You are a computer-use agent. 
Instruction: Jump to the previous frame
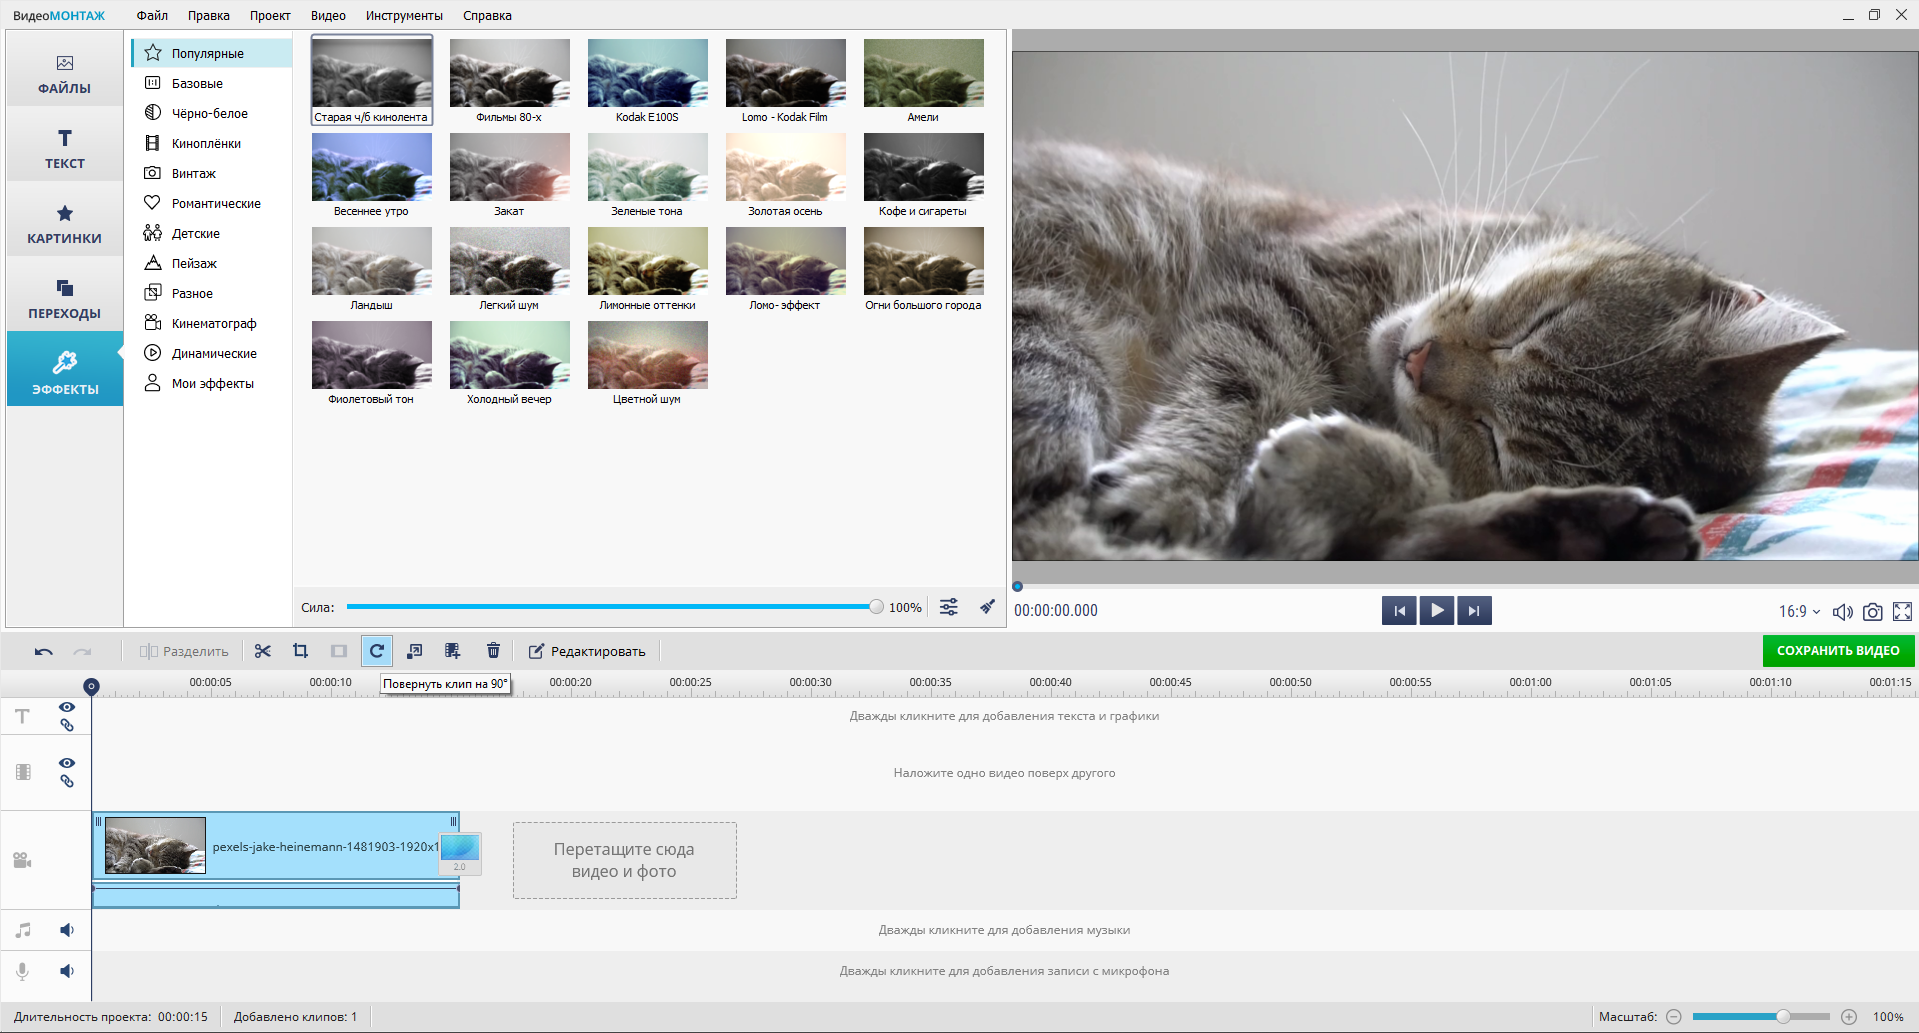[1399, 611]
